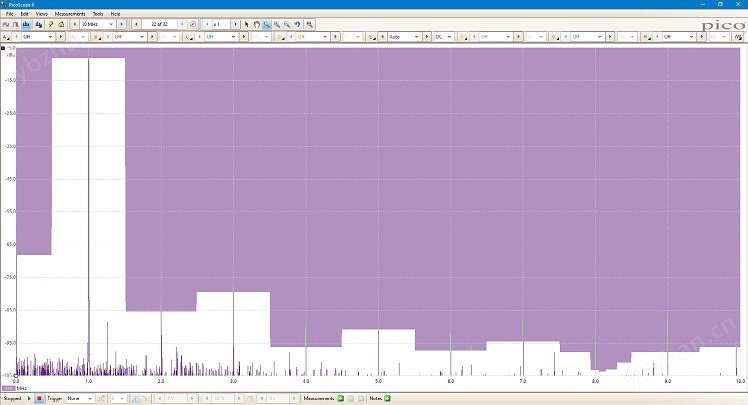Viewport: 748px width, 405px height.
Task: Open the Measurements menu
Action: [x=70, y=14]
